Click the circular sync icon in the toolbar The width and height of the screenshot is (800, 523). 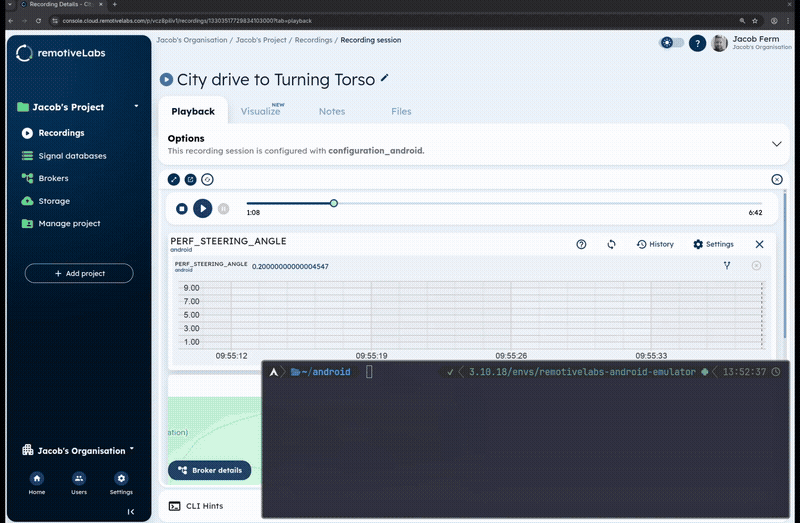pos(207,180)
